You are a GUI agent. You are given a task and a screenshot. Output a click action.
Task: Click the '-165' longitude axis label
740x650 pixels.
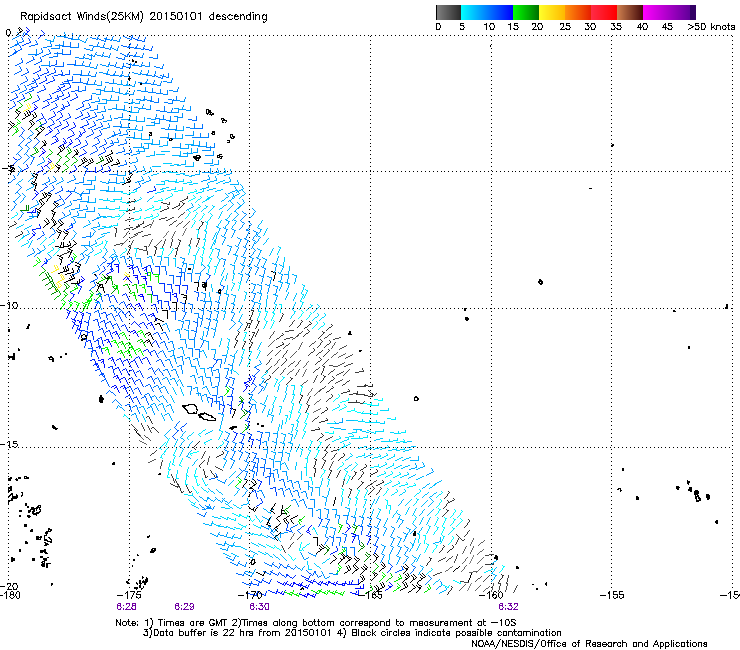coord(370,595)
